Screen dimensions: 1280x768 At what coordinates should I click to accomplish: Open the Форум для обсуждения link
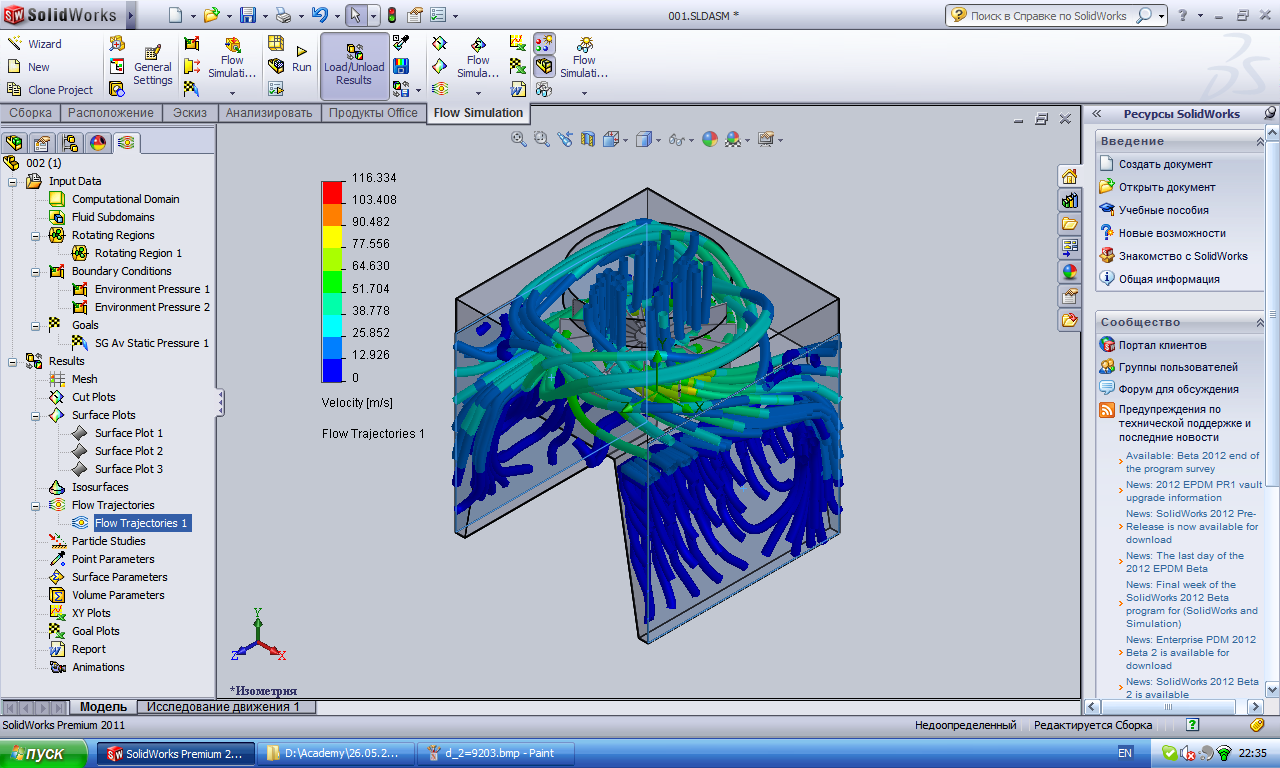[x=1178, y=389]
